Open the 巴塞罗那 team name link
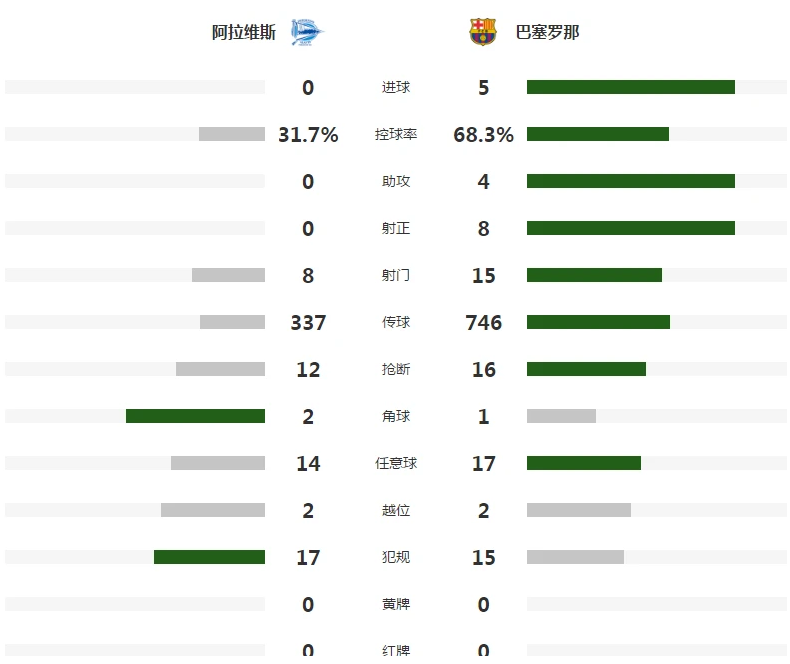790x664 pixels. click(x=547, y=32)
